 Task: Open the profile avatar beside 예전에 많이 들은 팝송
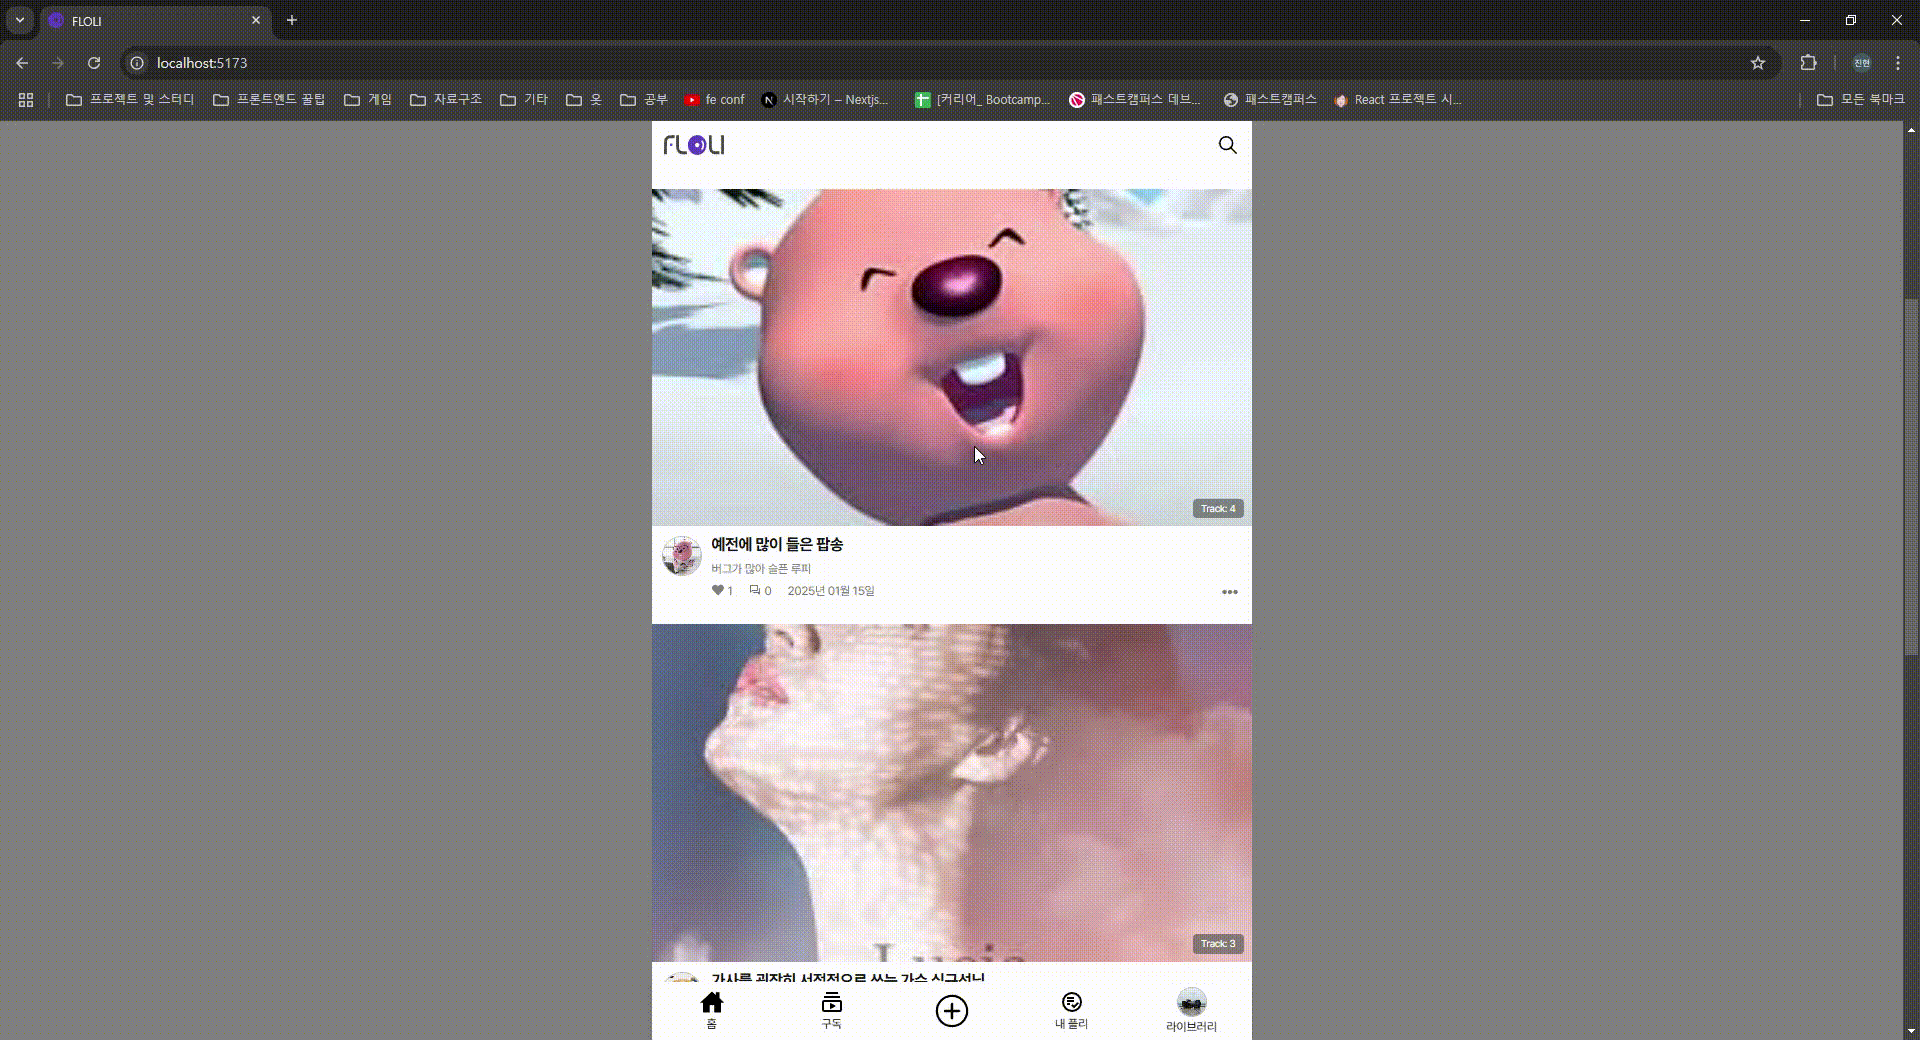pyautogui.click(x=682, y=555)
